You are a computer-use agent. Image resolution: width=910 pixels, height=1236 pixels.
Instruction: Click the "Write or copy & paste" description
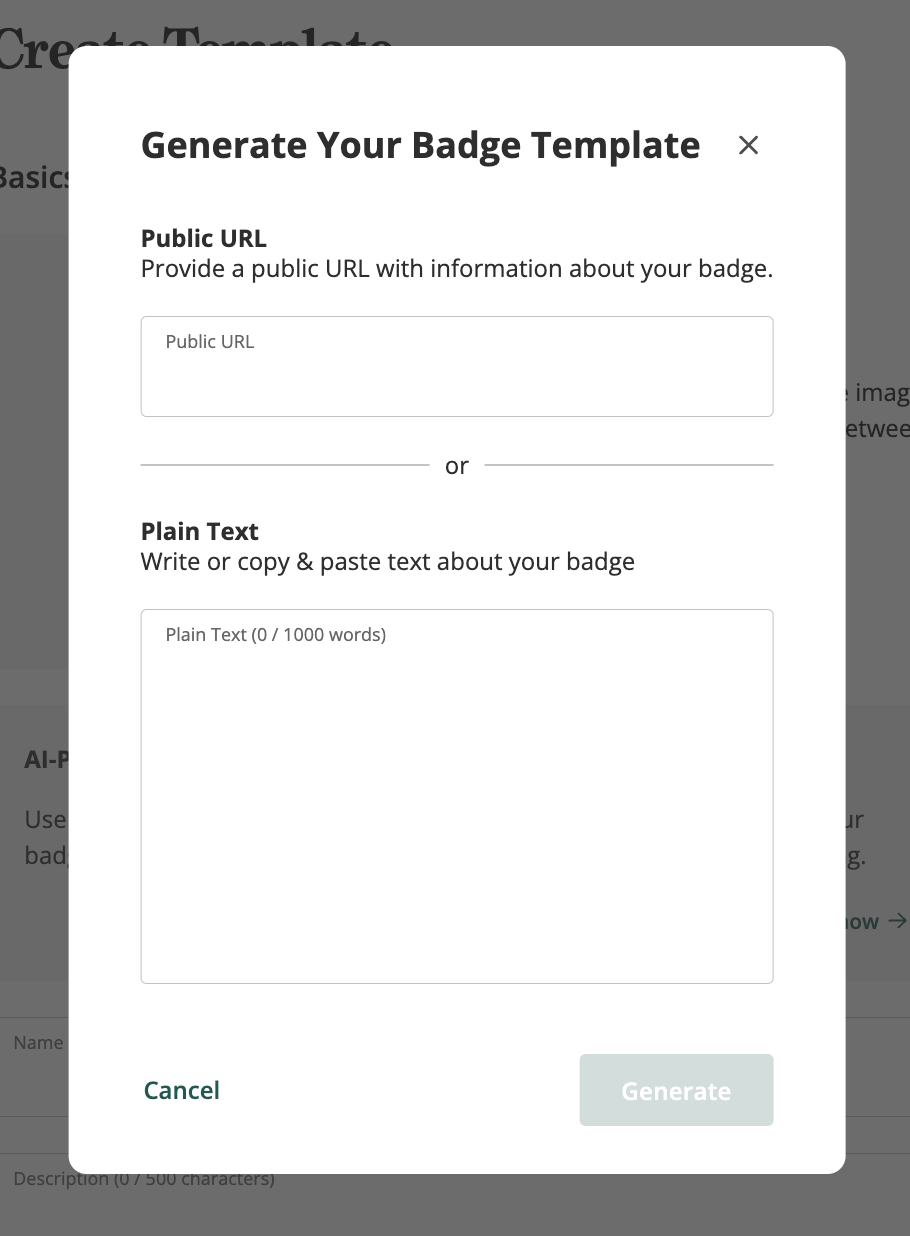388,562
